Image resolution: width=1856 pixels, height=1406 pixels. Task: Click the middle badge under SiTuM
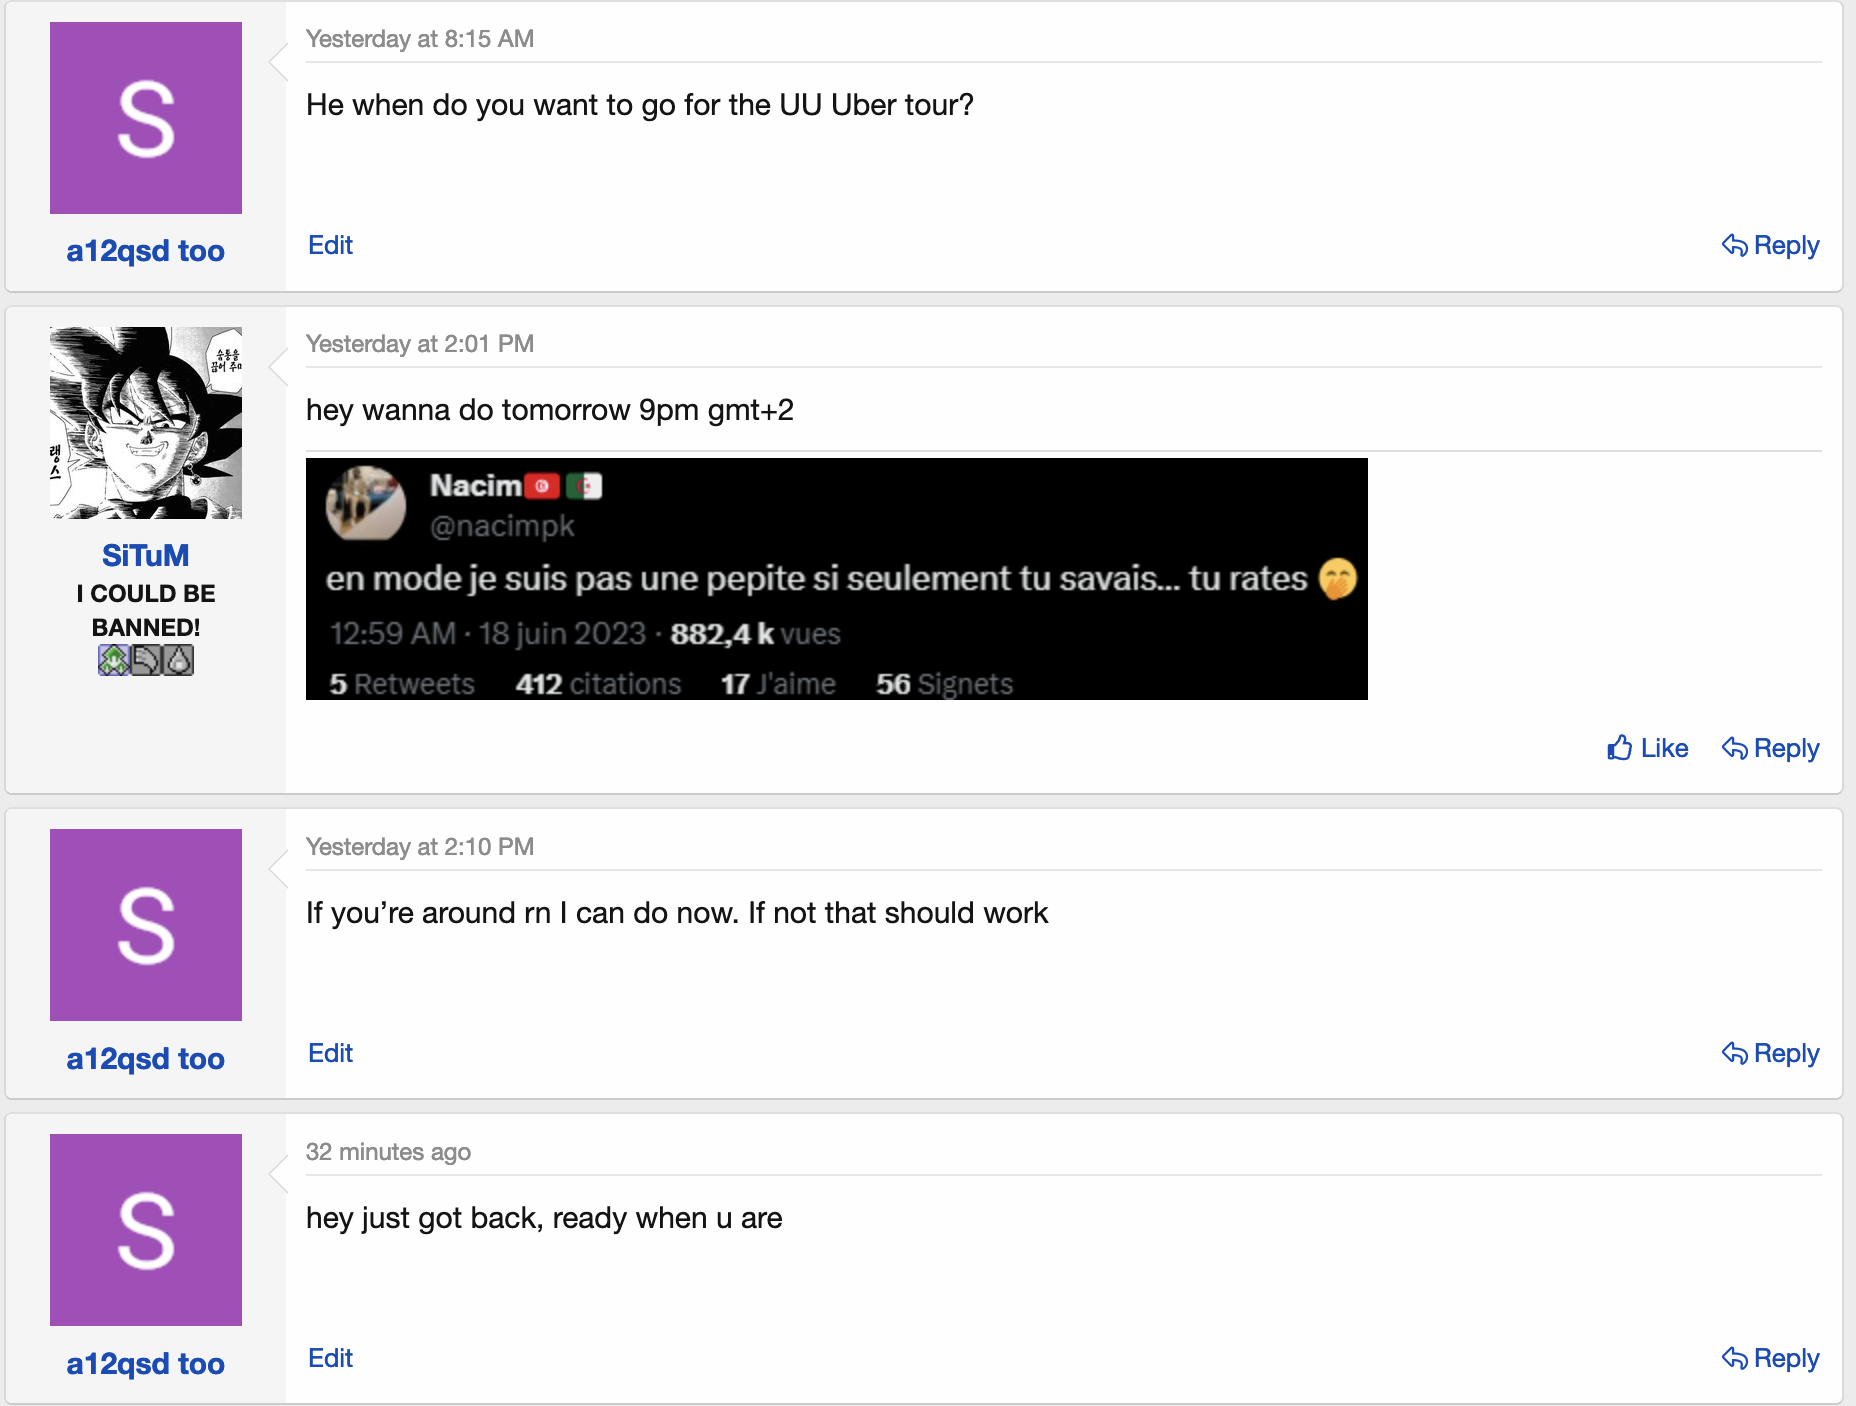[x=146, y=660]
